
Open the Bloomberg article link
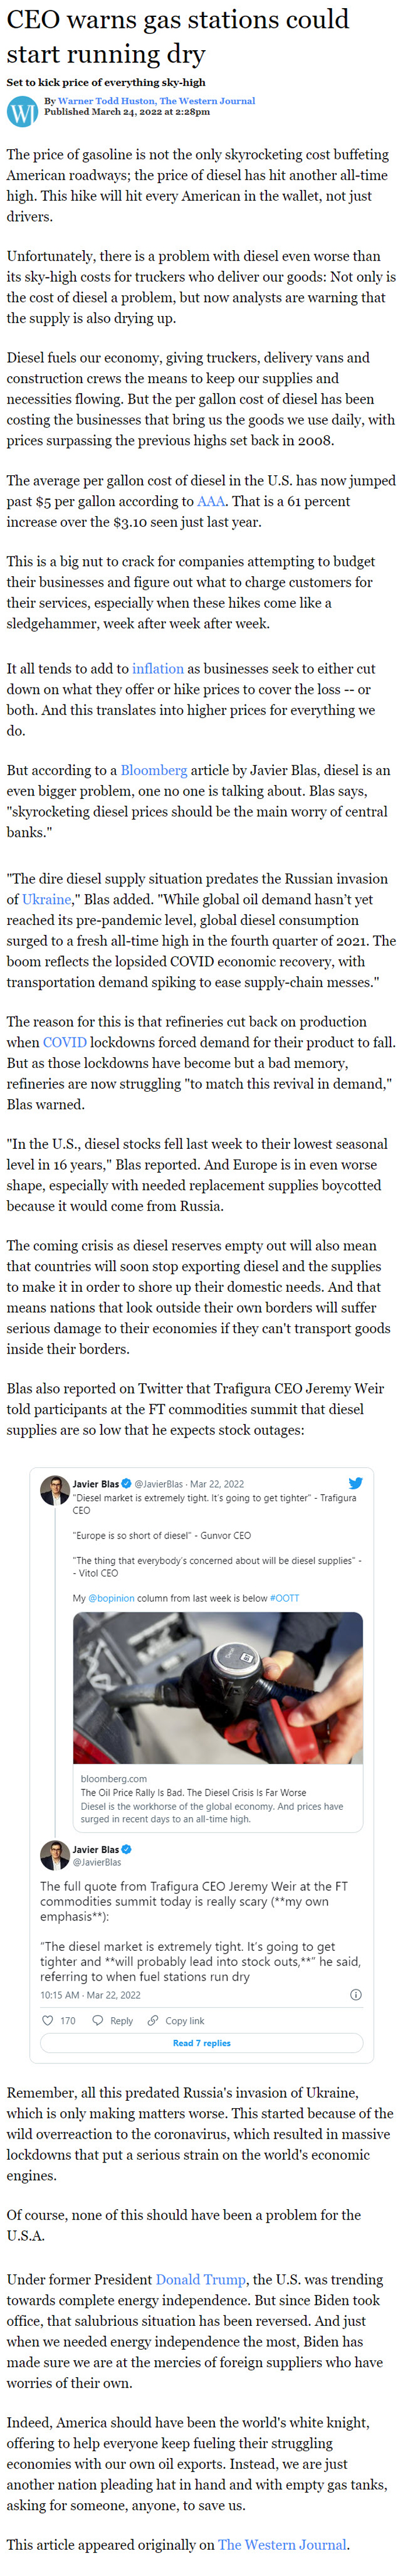[x=154, y=771]
